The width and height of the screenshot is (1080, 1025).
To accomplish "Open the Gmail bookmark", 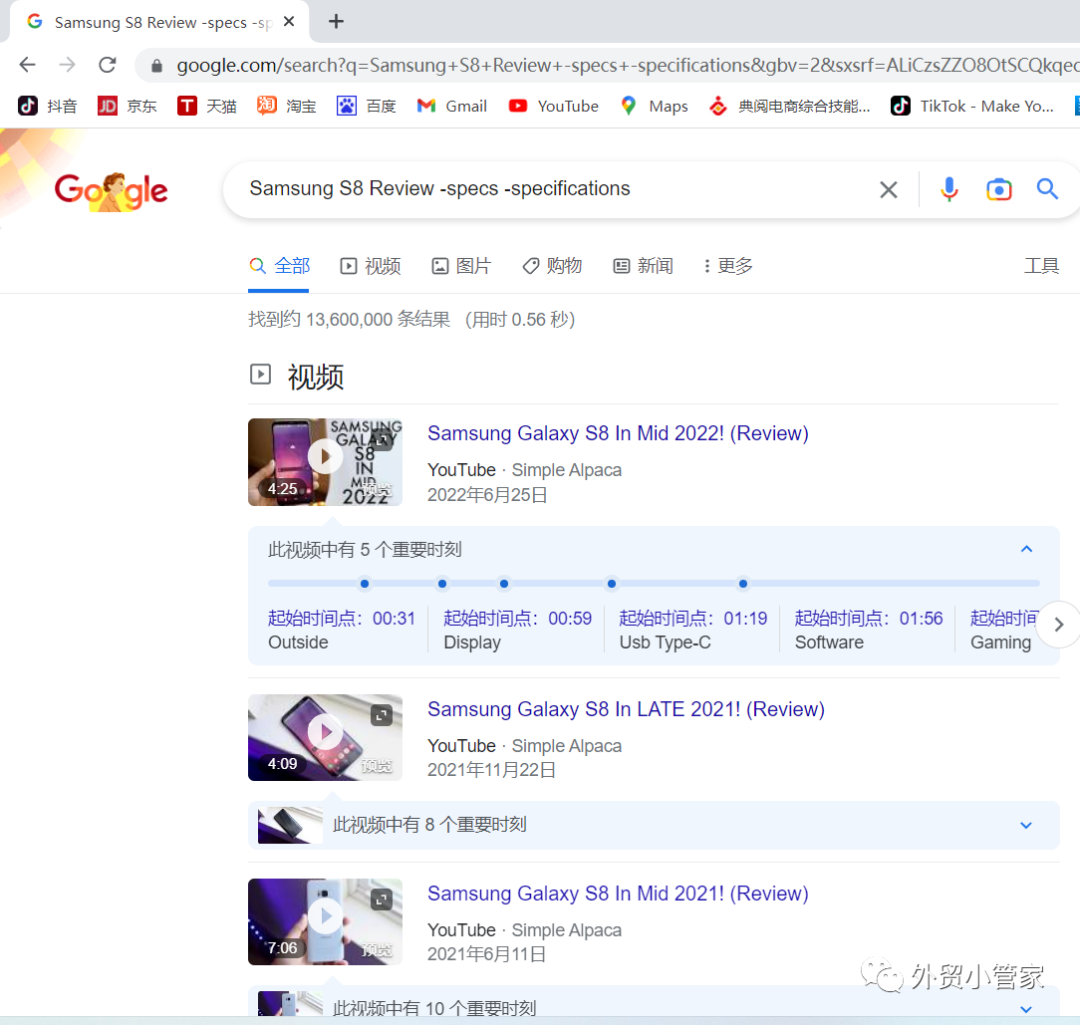I will pos(452,106).
